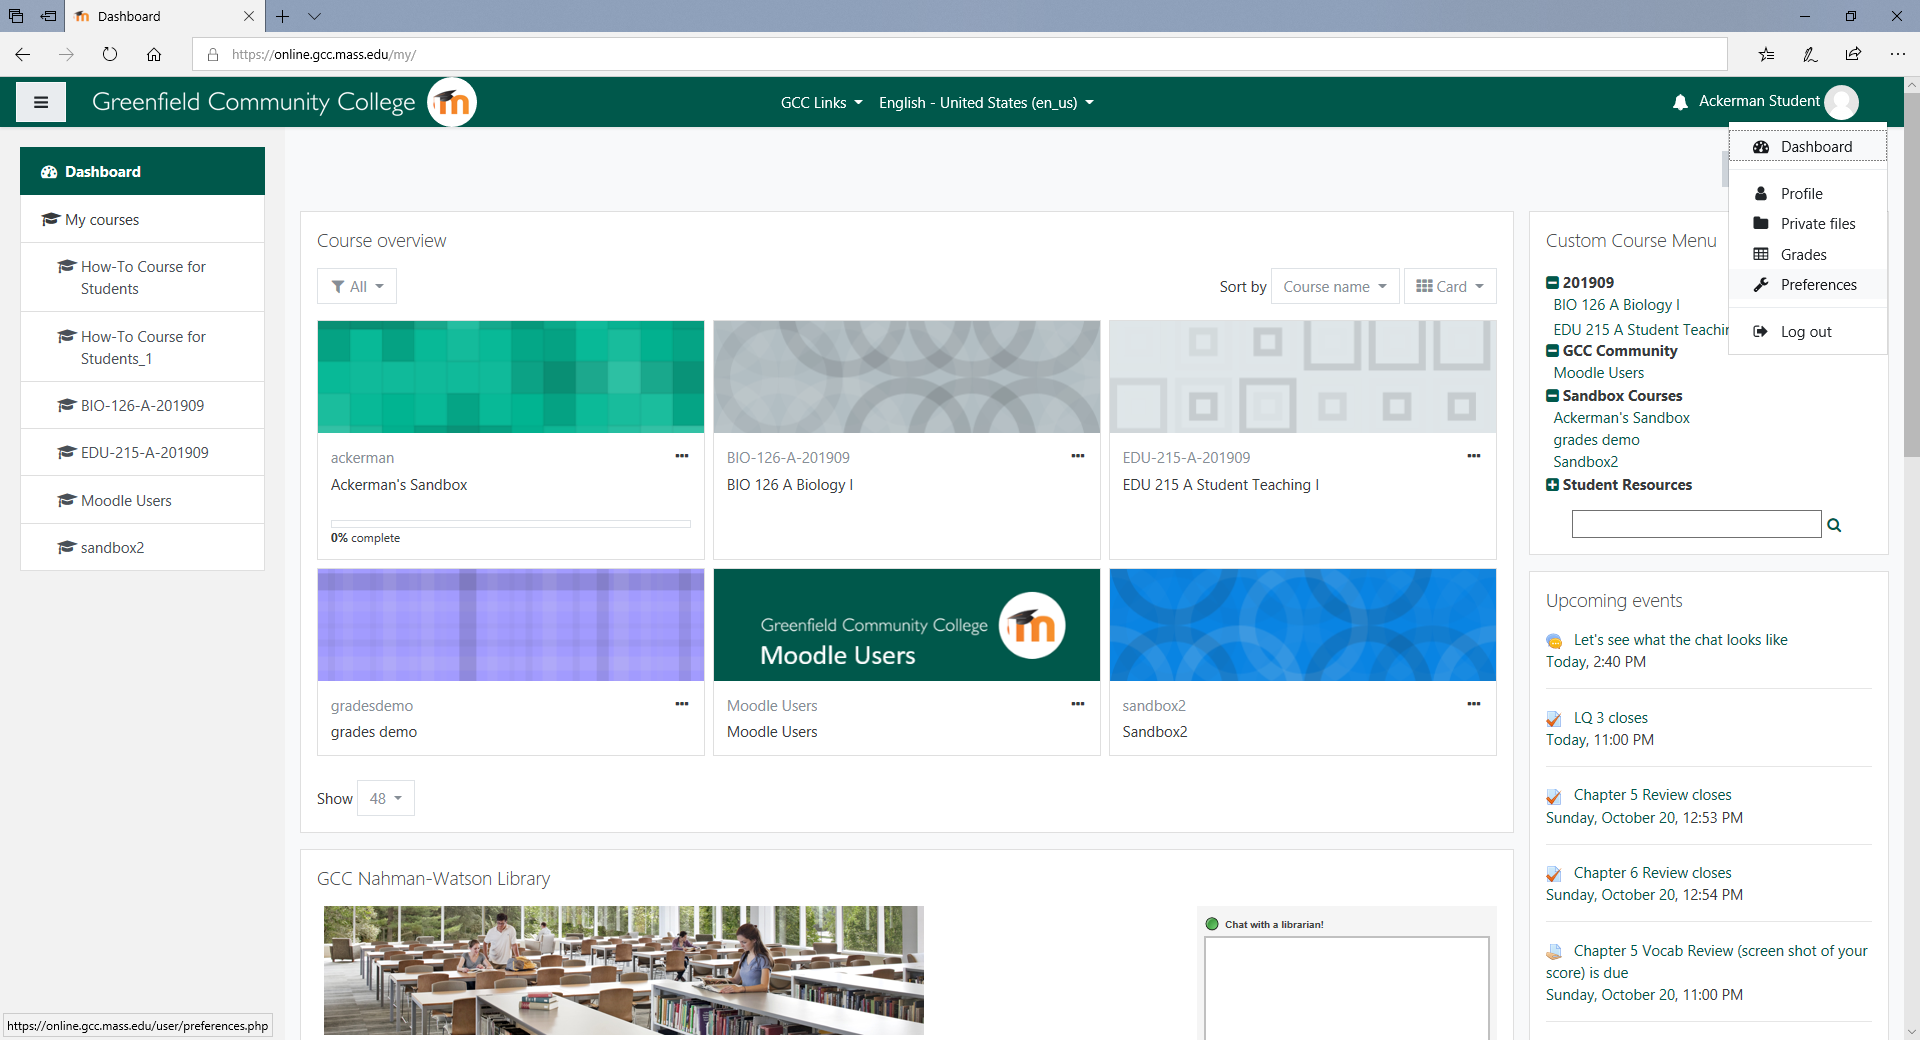Toggle the hamburger side menu button

point(41,102)
